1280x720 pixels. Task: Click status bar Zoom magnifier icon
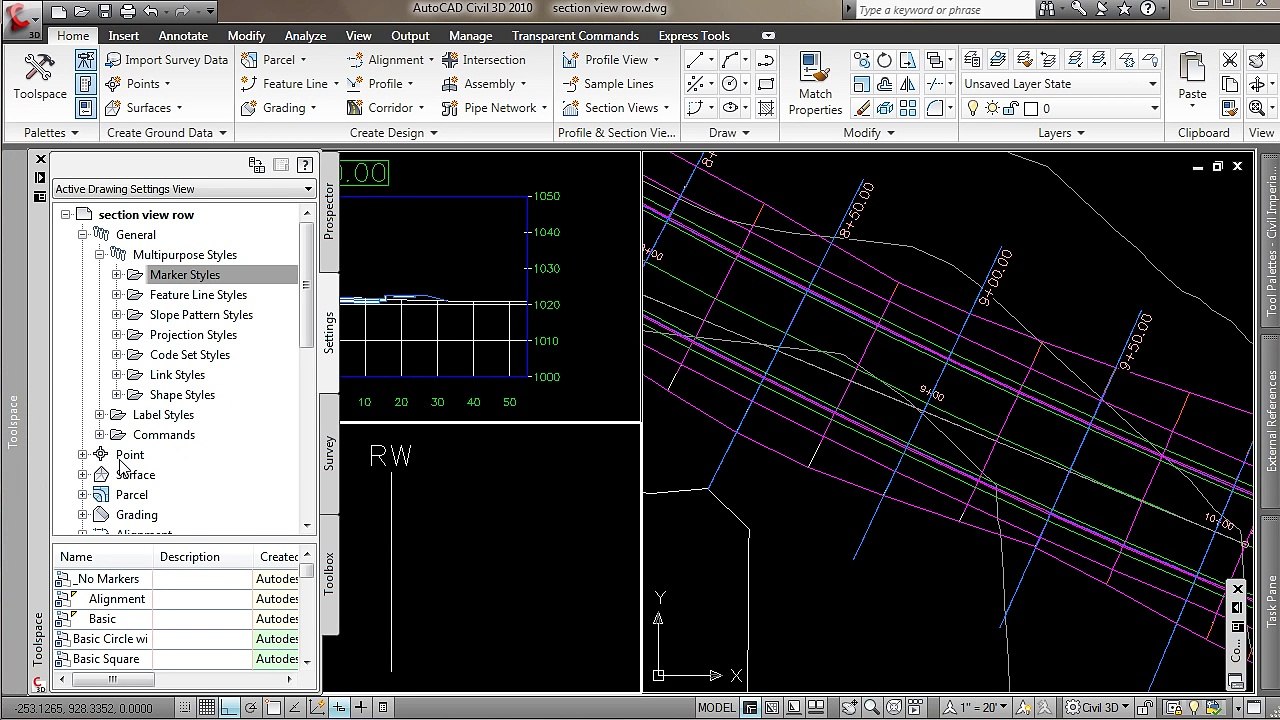872,708
